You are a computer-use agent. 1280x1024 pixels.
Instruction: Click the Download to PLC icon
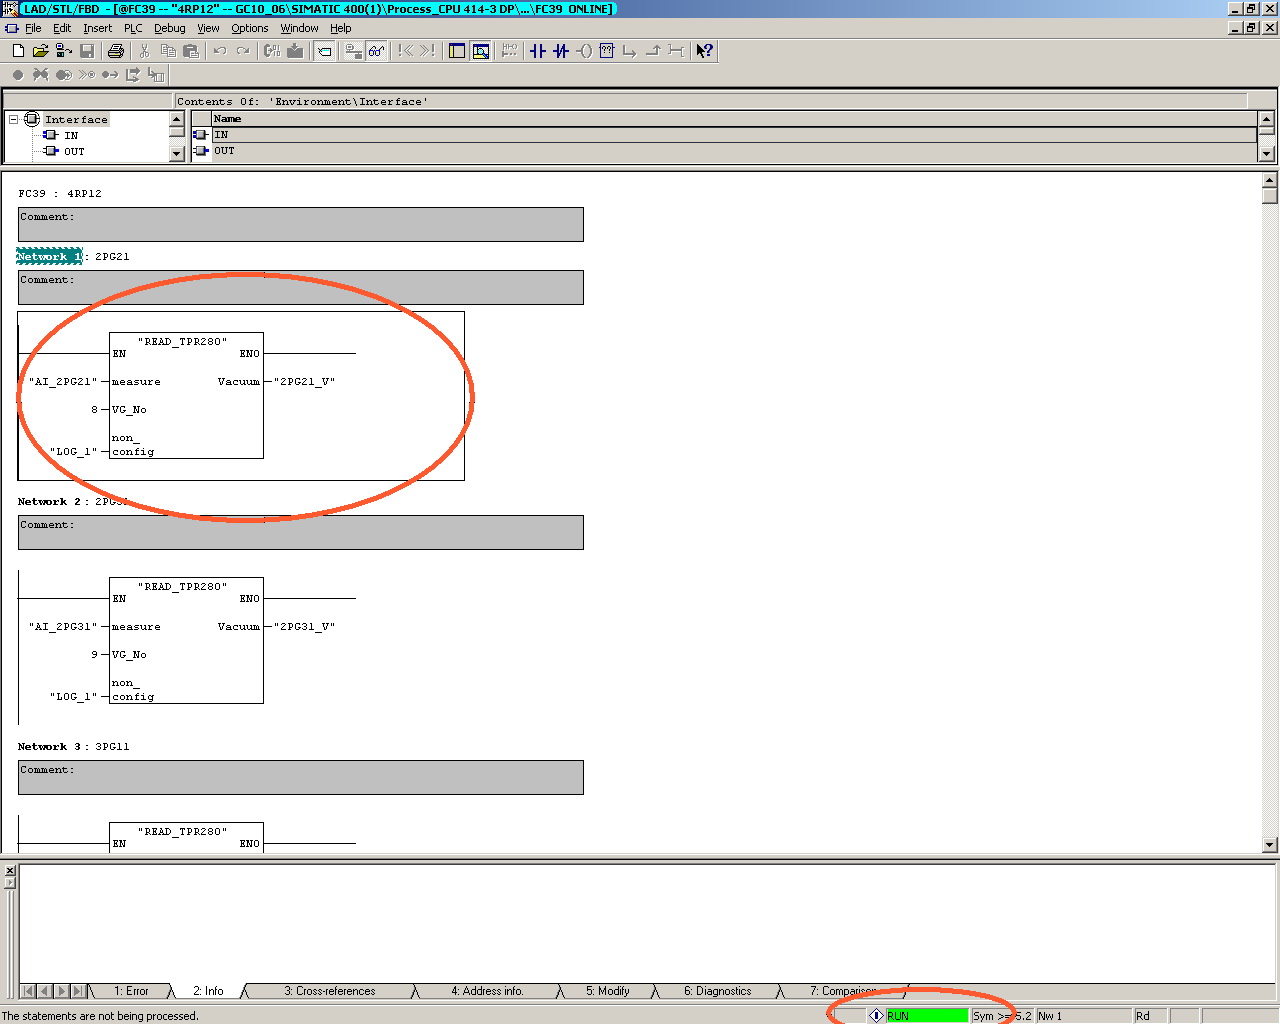point(295,51)
